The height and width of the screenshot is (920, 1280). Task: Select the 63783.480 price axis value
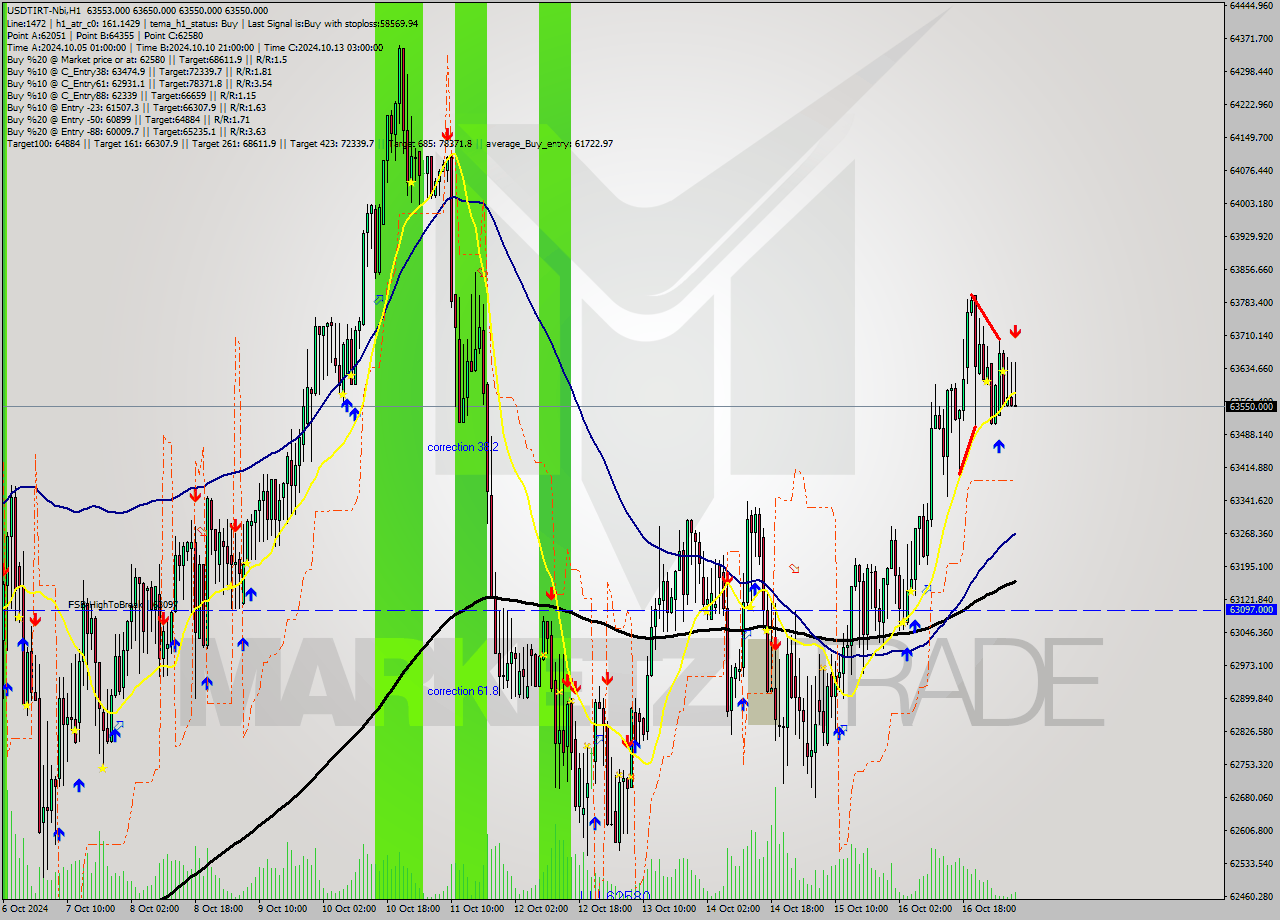(1251, 302)
